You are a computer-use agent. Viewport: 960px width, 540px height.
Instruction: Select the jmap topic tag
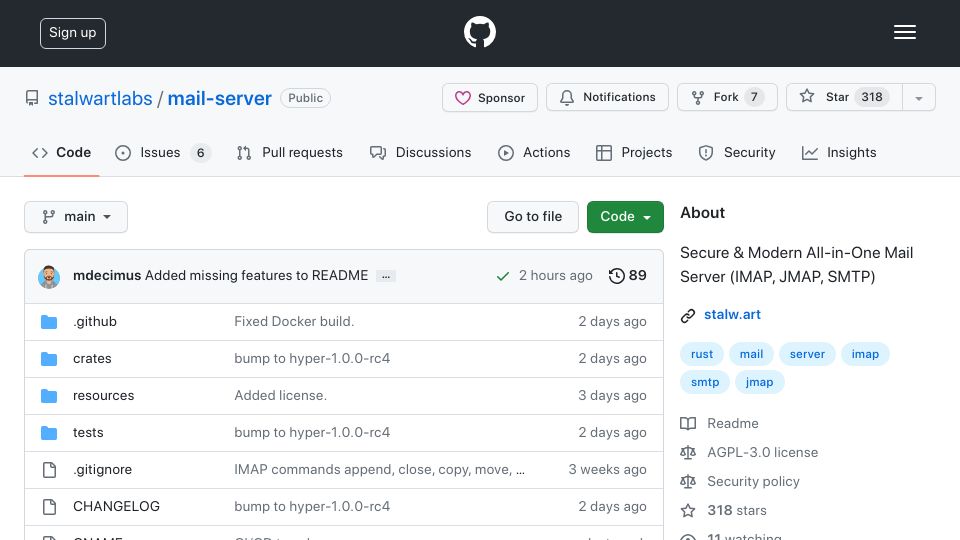tap(759, 382)
